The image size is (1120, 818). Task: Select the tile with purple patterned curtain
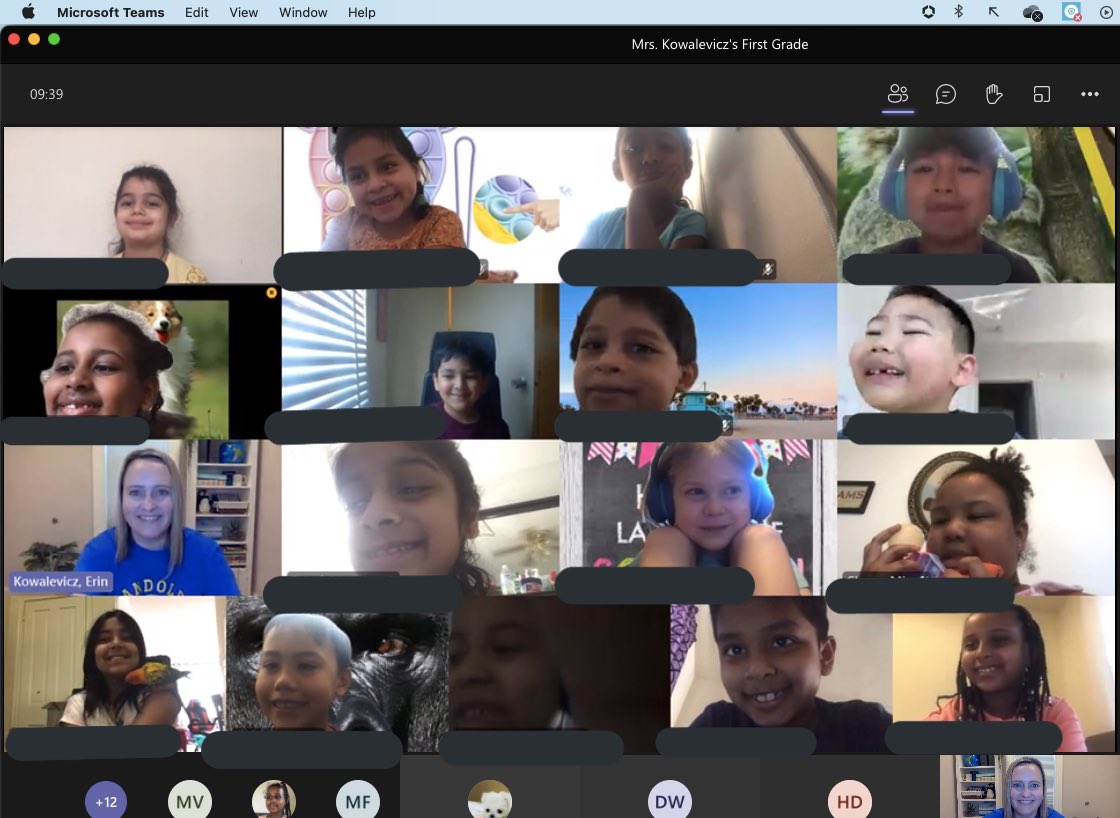coord(781,674)
